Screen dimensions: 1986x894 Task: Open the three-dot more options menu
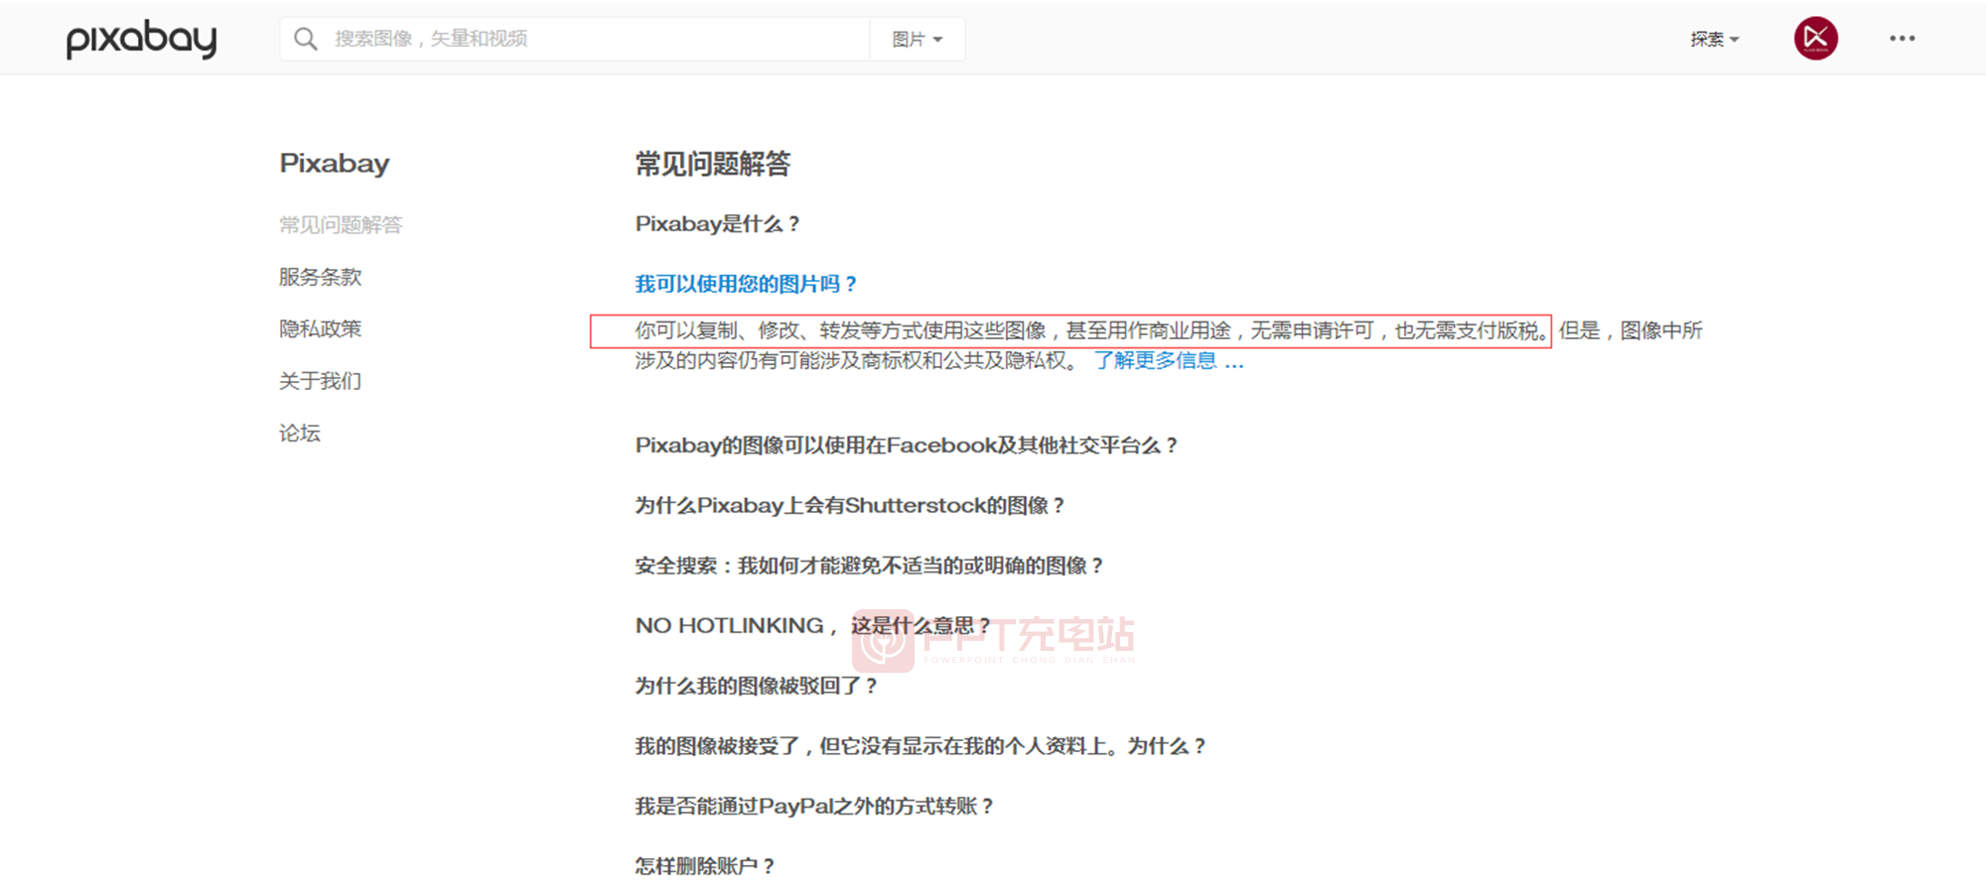click(x=1901, y=39)
